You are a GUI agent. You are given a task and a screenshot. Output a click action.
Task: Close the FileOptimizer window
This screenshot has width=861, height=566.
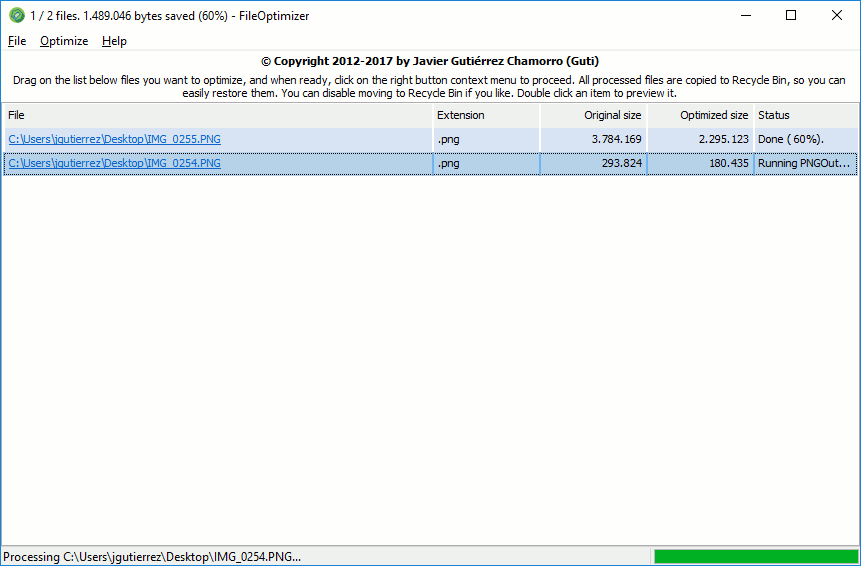[x=837, y=15]
